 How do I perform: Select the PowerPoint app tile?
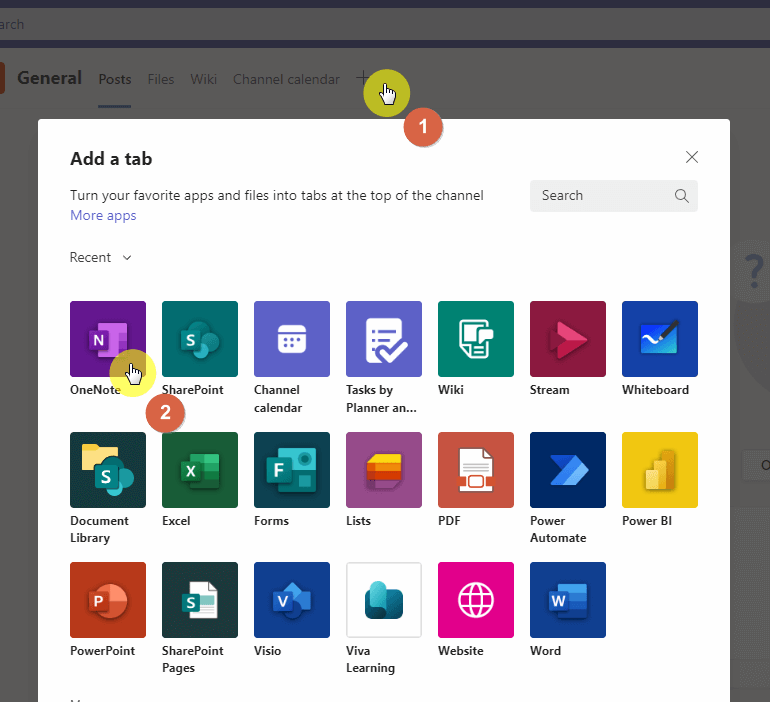[108, 600]
